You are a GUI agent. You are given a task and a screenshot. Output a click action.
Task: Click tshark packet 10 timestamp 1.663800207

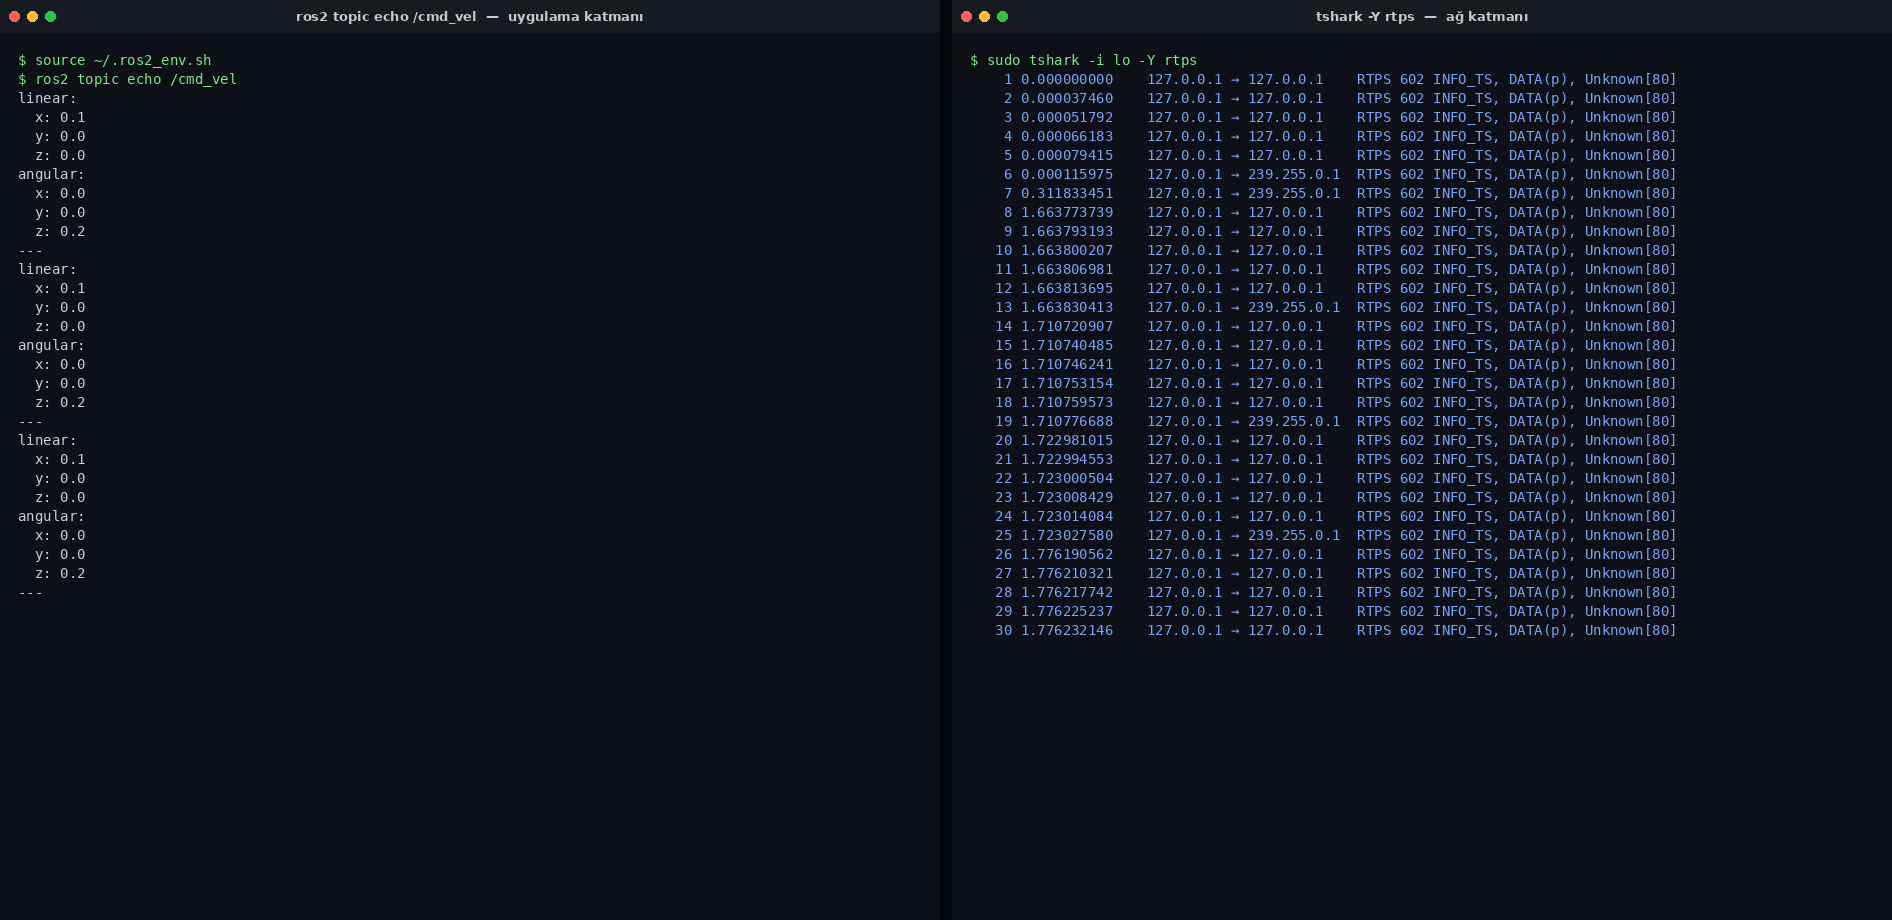1067,250
